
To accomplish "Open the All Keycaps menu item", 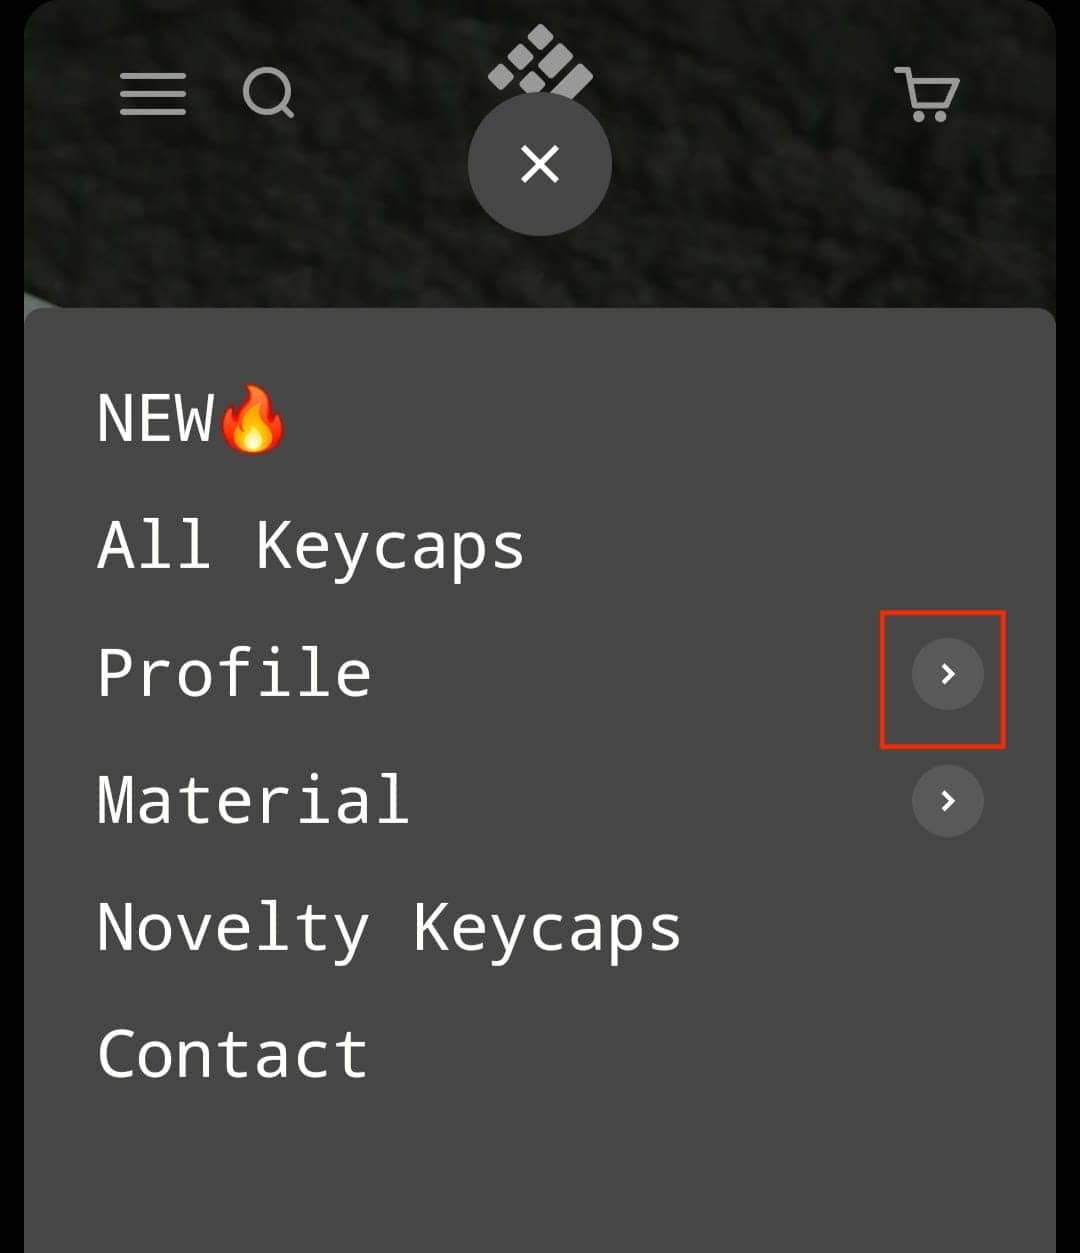I will (x=310, y=545).
